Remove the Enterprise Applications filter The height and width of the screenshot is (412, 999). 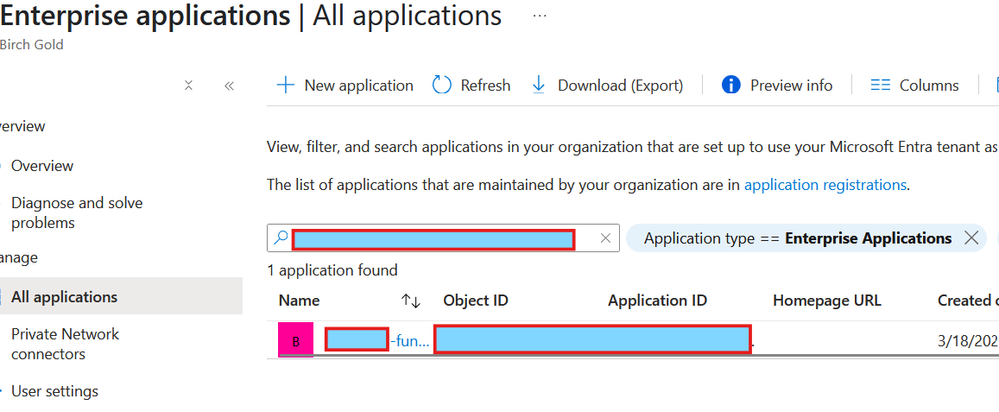tap(971, 238)
